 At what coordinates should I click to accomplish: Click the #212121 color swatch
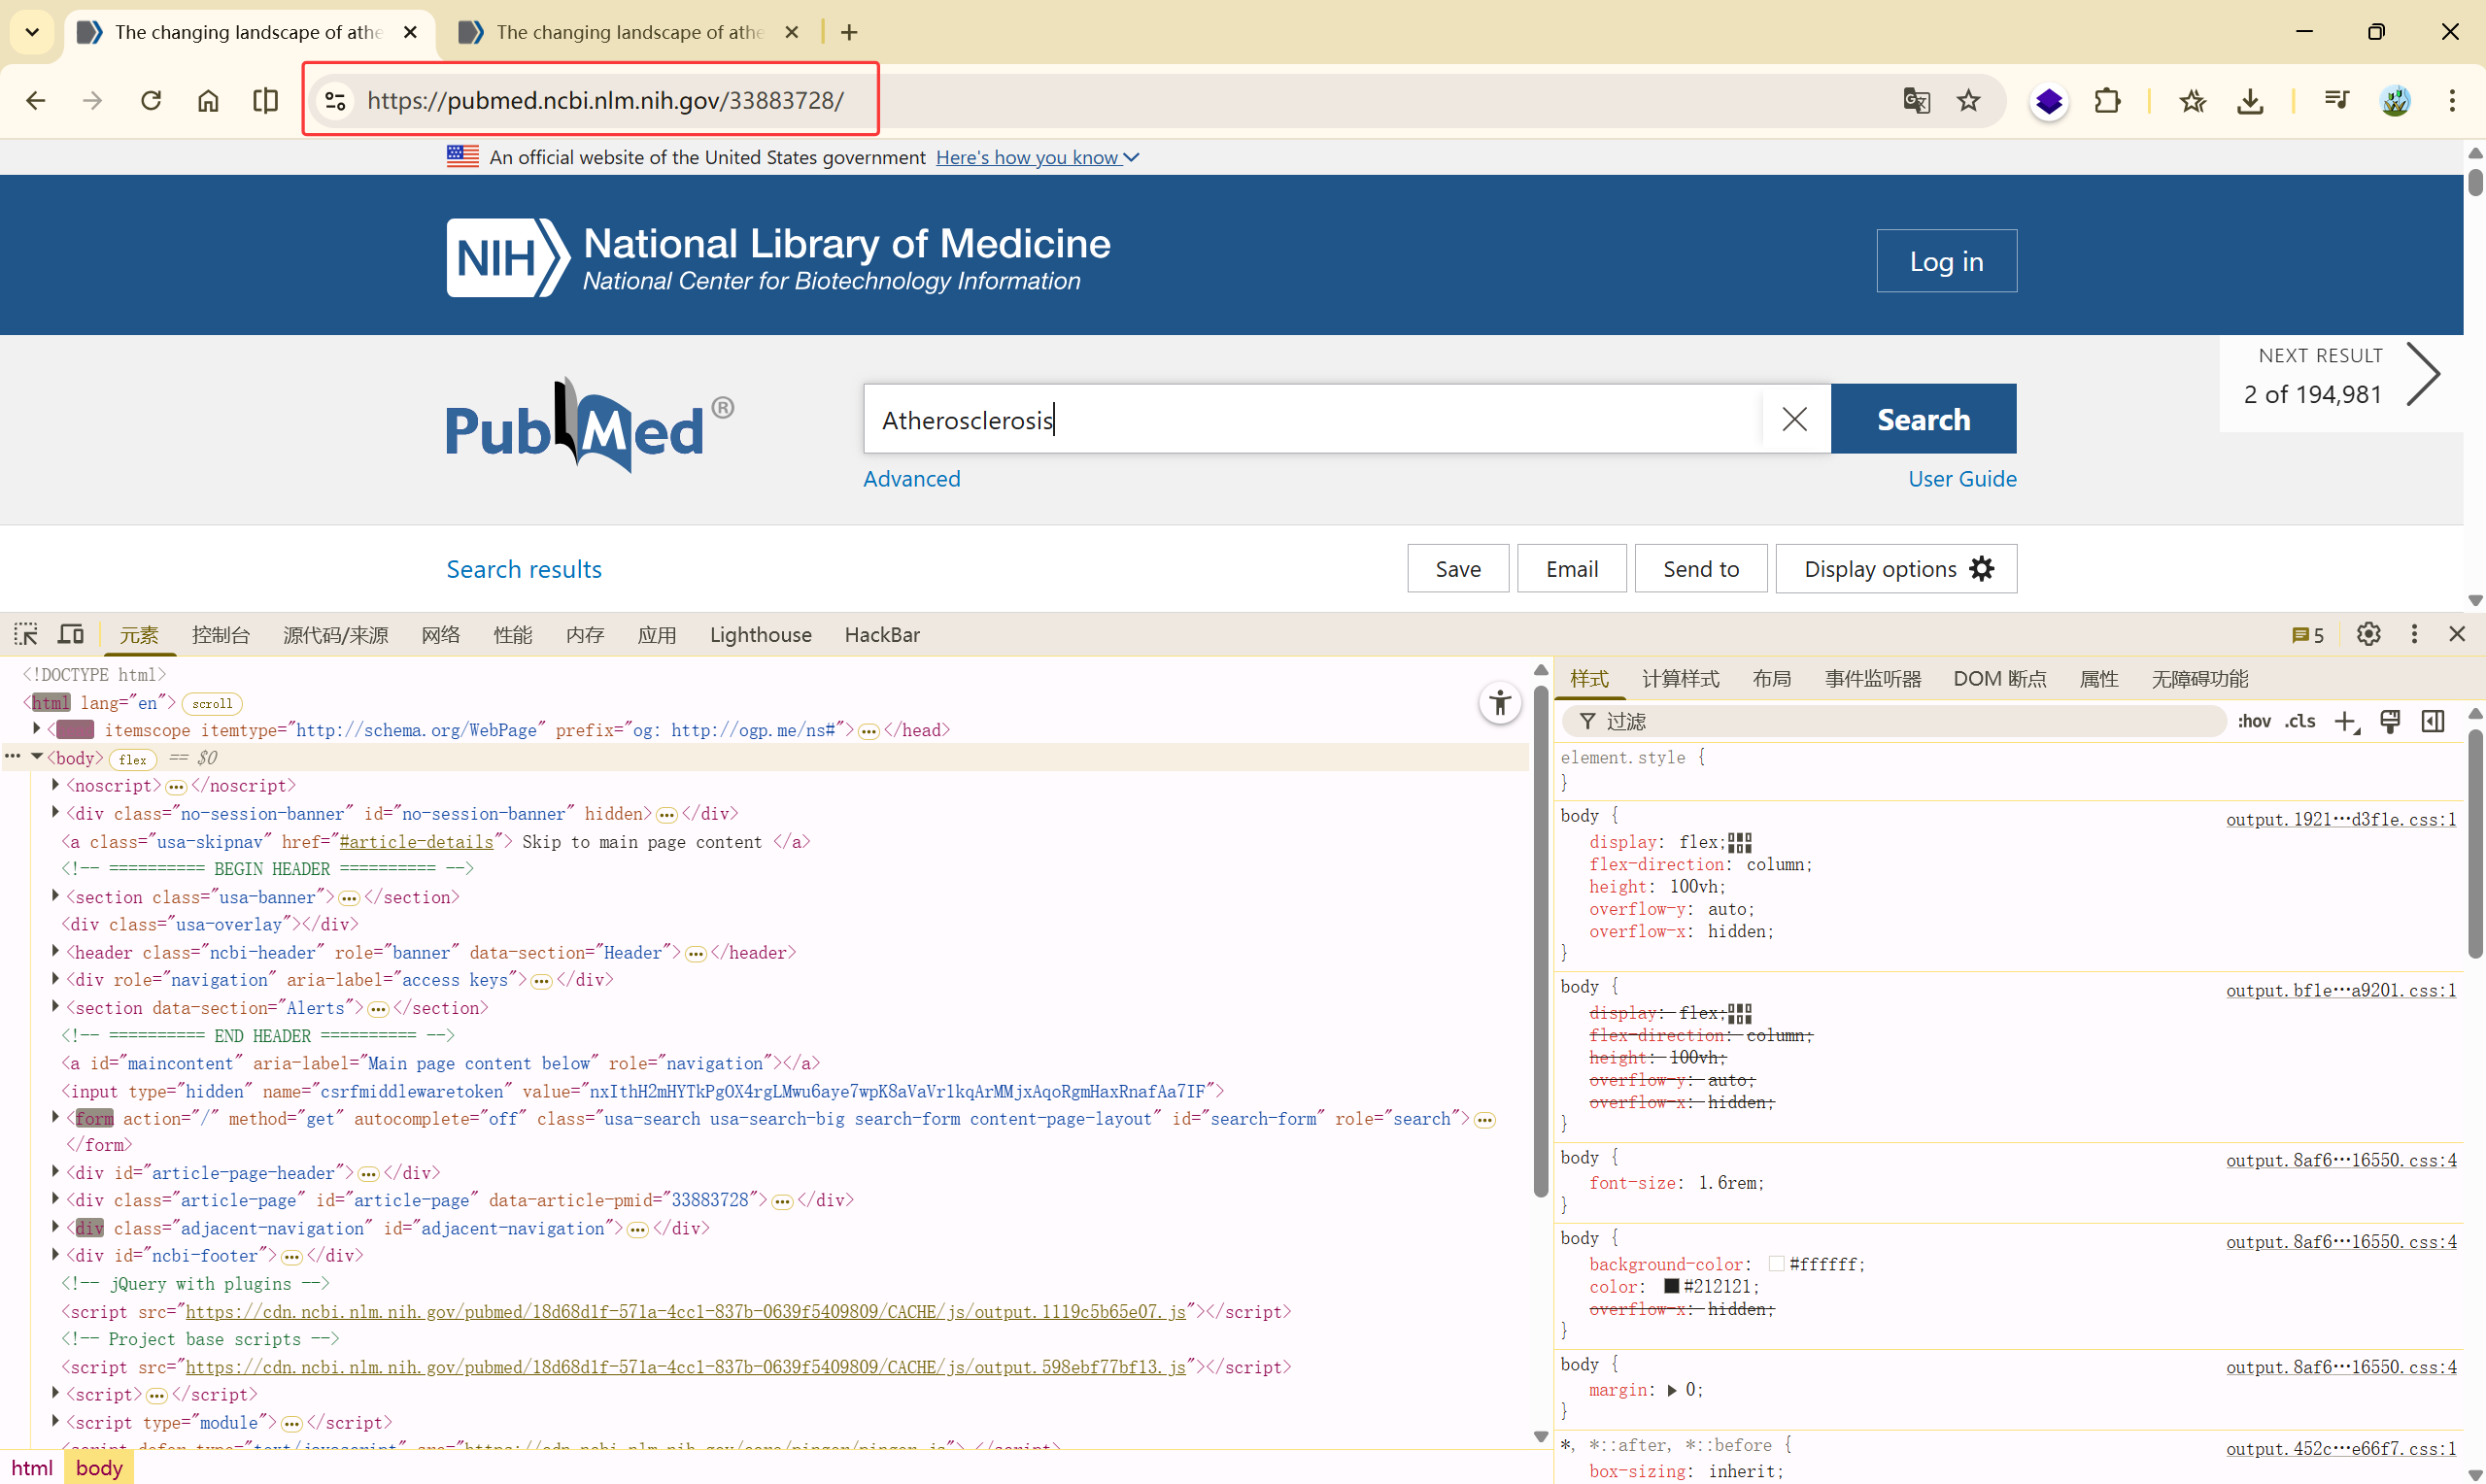click(x=1671, y=1286)
